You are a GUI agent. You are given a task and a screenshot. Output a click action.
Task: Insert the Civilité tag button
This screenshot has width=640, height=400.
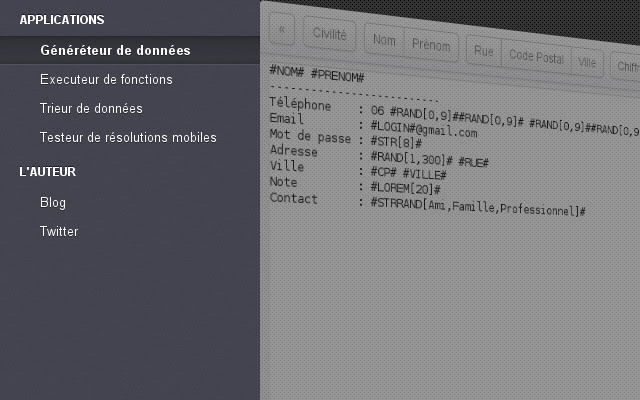(x=329, y=34)
